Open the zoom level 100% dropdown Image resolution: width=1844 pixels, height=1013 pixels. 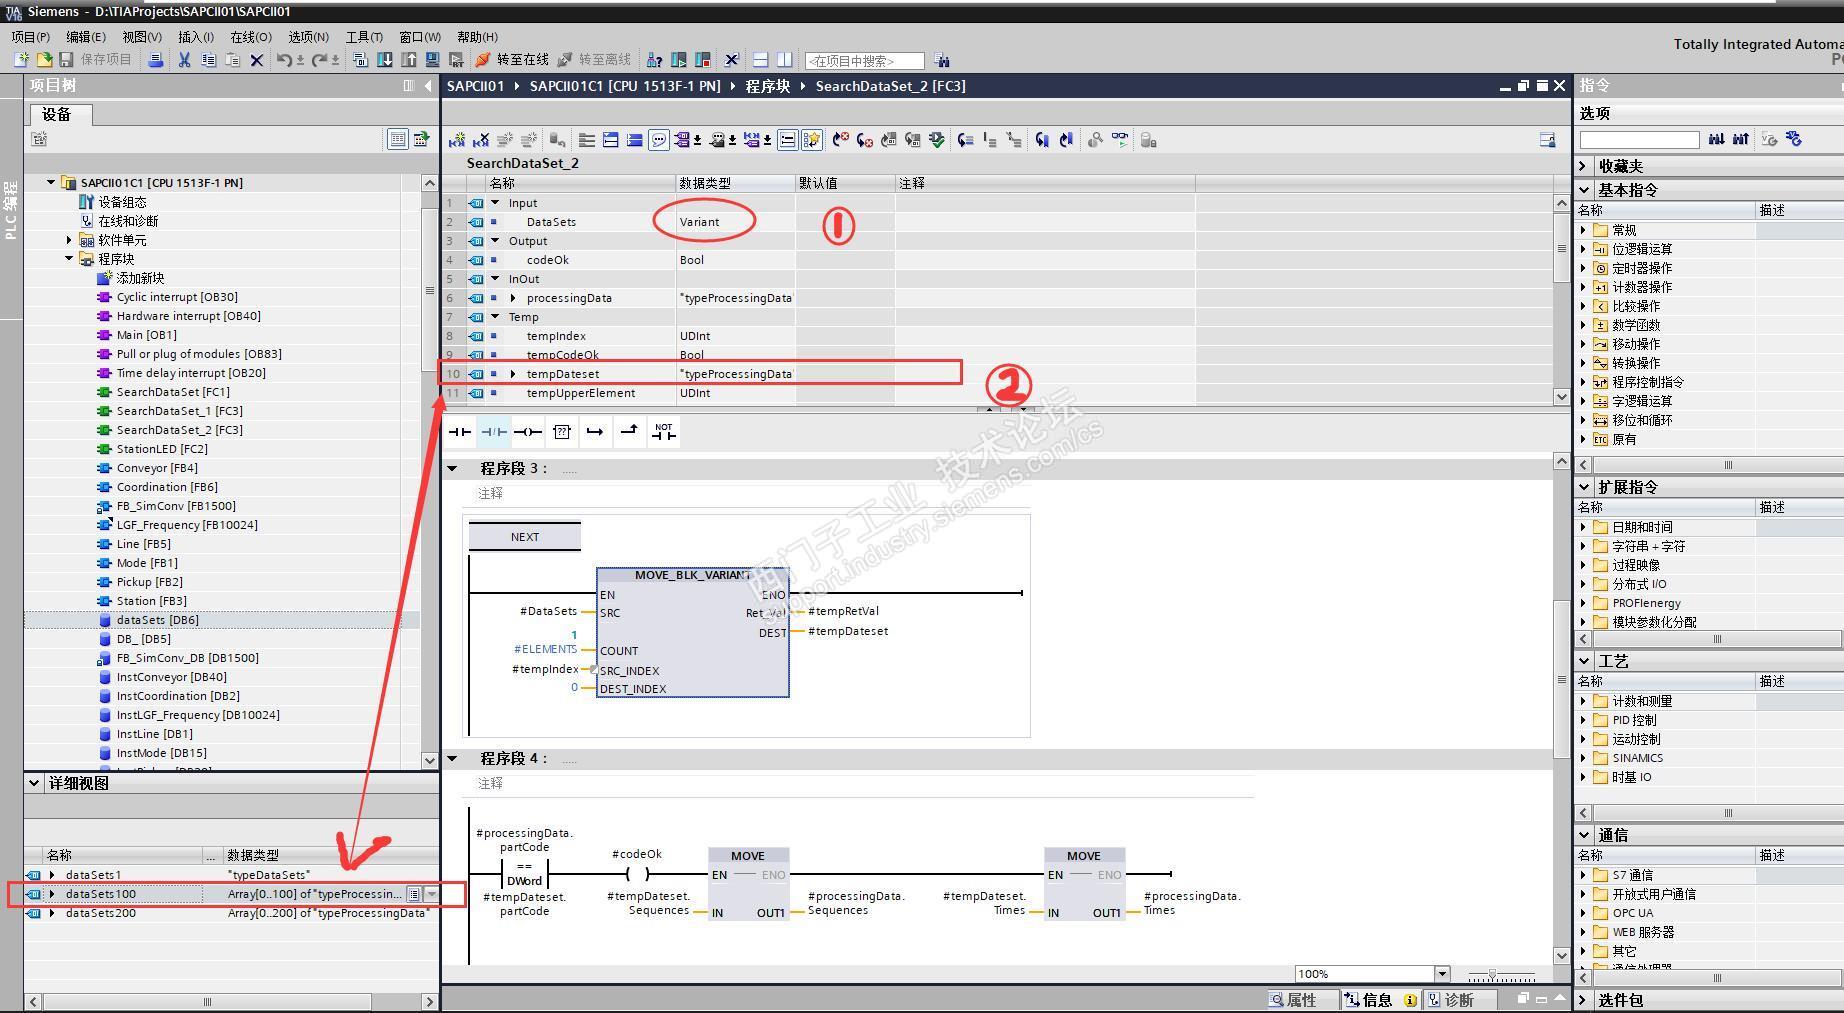click(x=1442, y=974)
